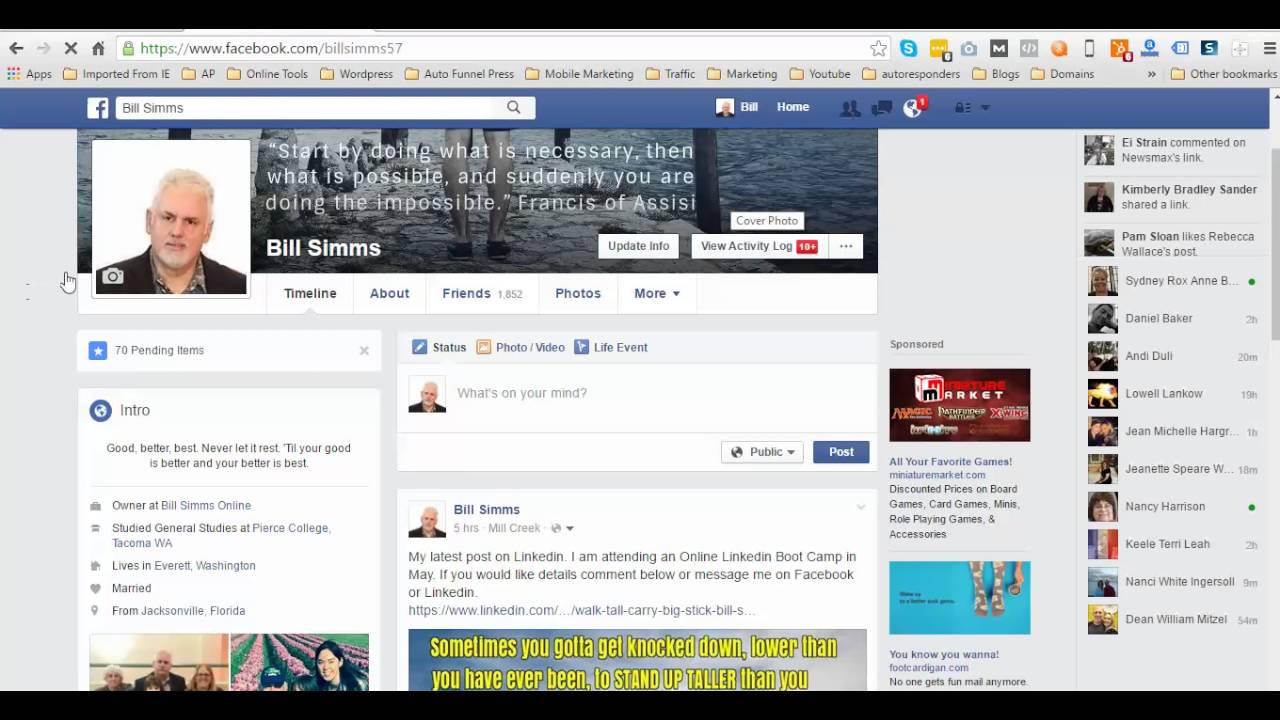Open the post privacy dropdown next to Mill Creek

[x=563, y=528]
